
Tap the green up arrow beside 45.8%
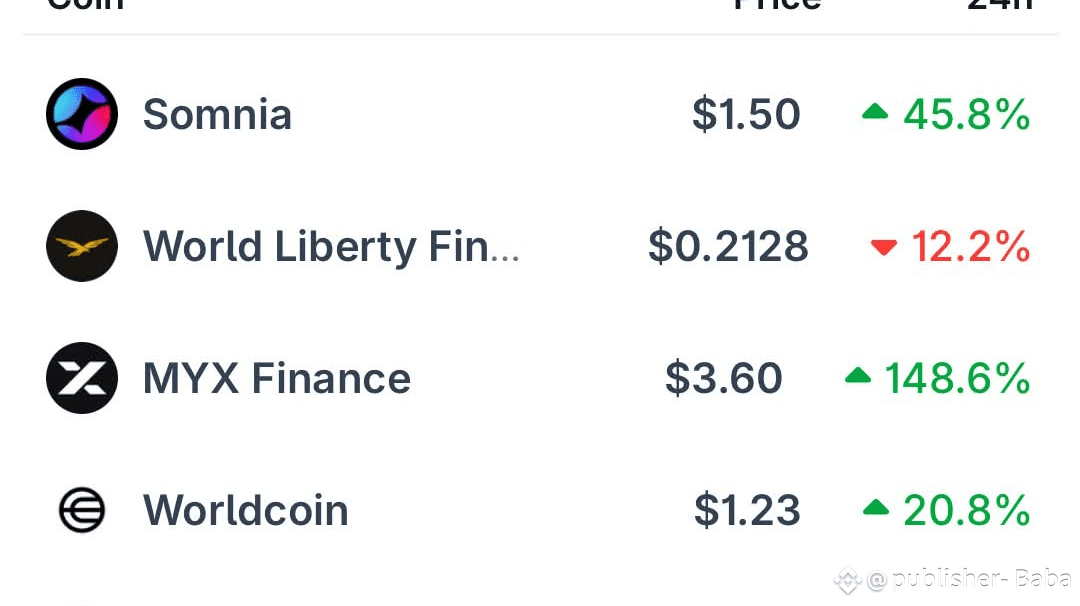[x=875, y=111]
